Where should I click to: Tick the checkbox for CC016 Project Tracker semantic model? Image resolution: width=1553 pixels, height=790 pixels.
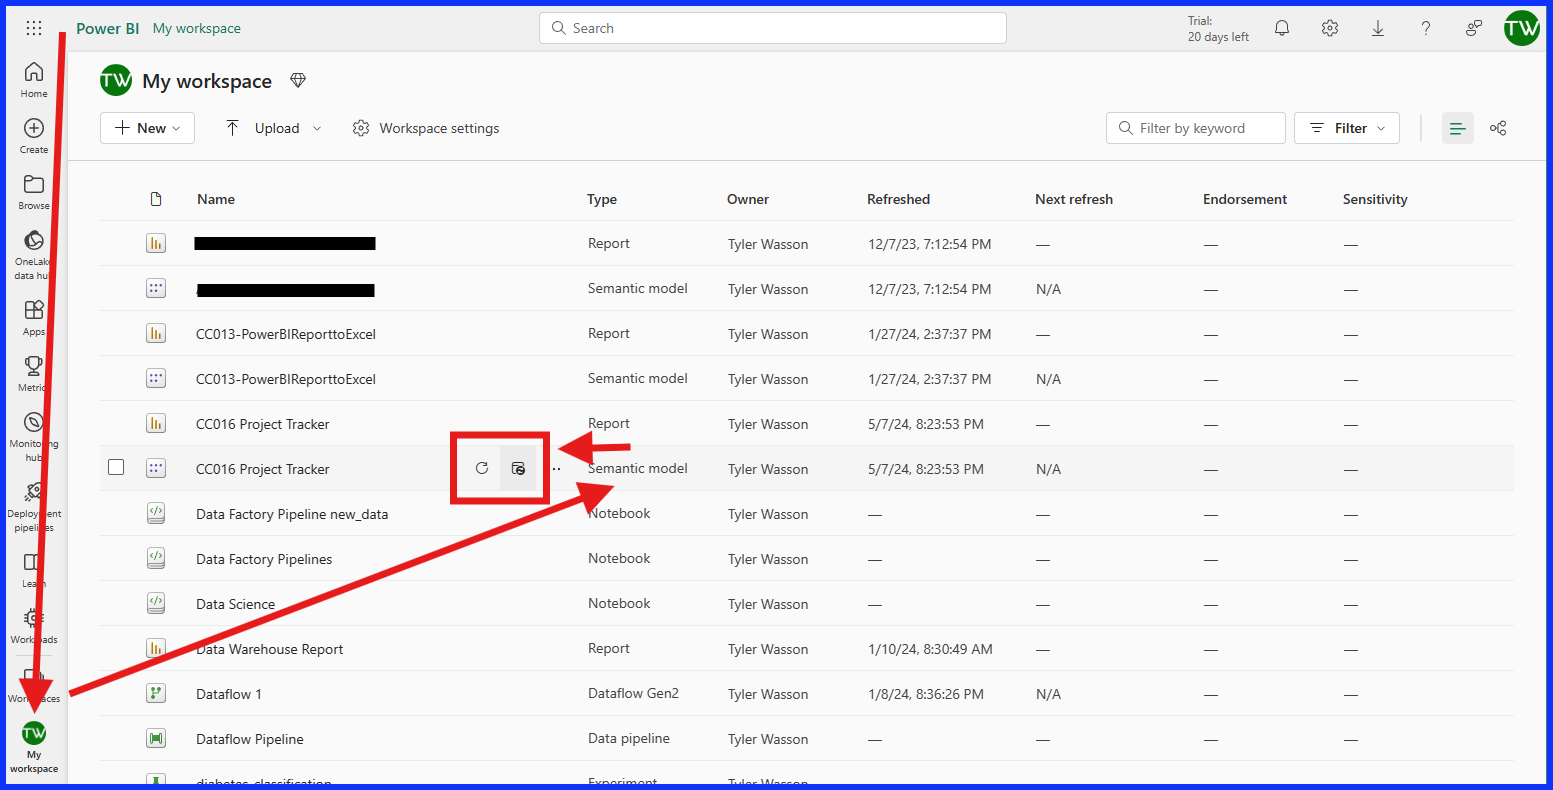click(116, 467)
